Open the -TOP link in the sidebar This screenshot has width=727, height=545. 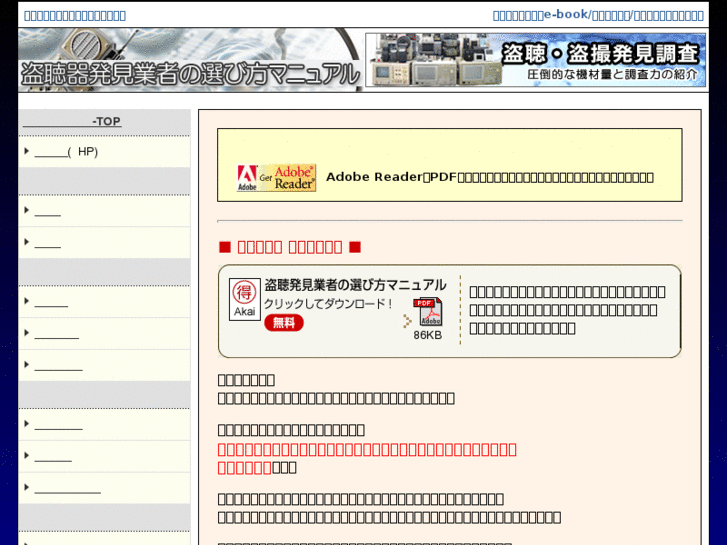(x=72, y=122)
